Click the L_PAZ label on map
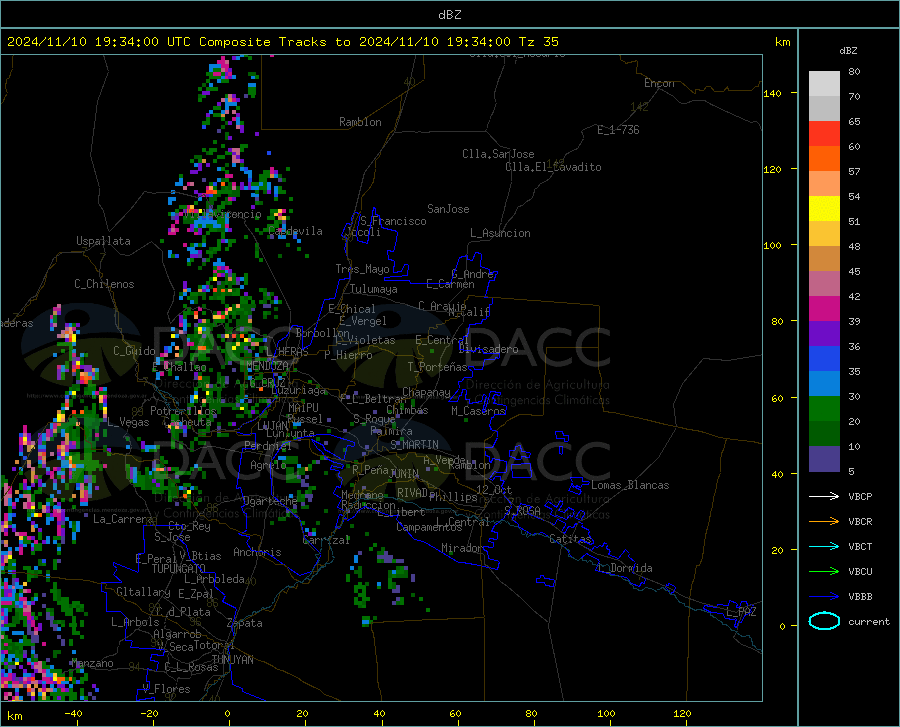This screenshot has width=900, height=727. (x=741, y=612)
